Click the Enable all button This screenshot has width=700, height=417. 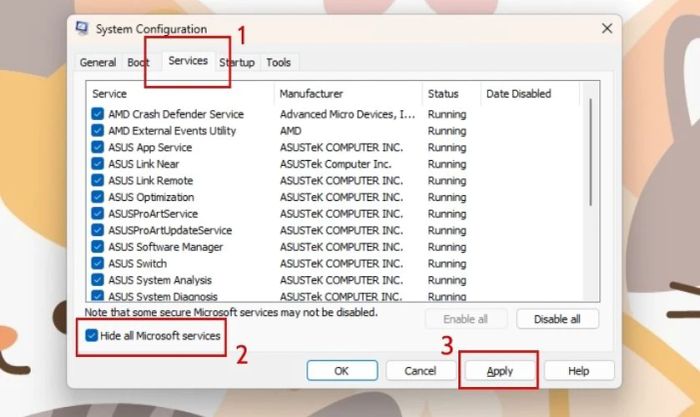pos(466,319)
